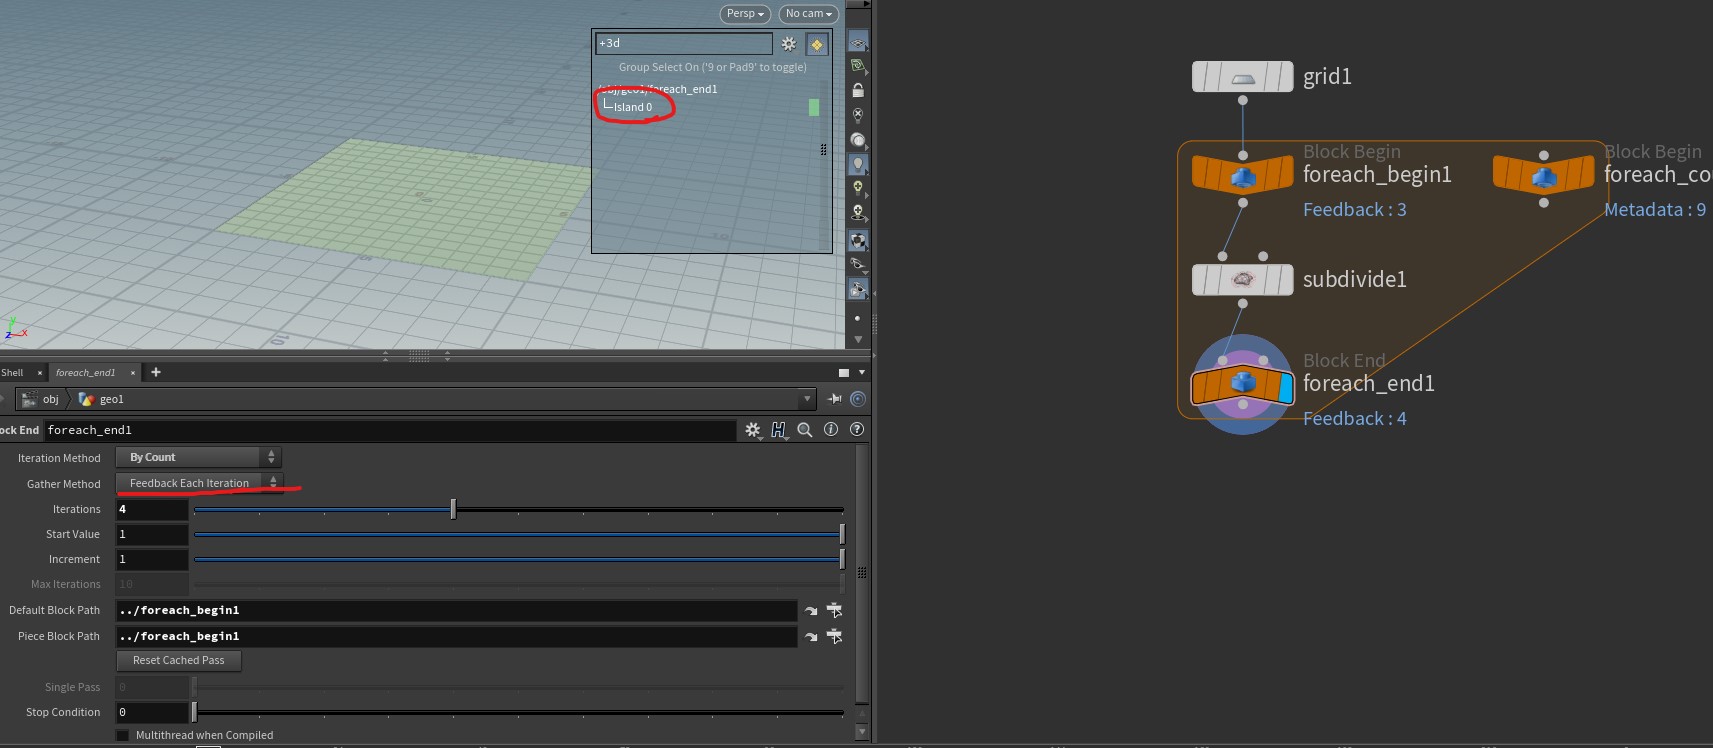The image size is (1713, 748).
Task: Toggle the blue display flag on foreach_end1
Action: pyautogui.click(x=1286, y=386)
